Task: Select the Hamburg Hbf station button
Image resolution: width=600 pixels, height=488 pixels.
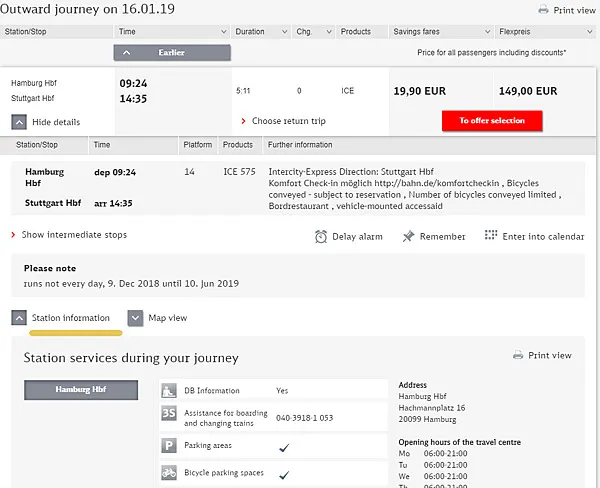Action: click(81, 390)
